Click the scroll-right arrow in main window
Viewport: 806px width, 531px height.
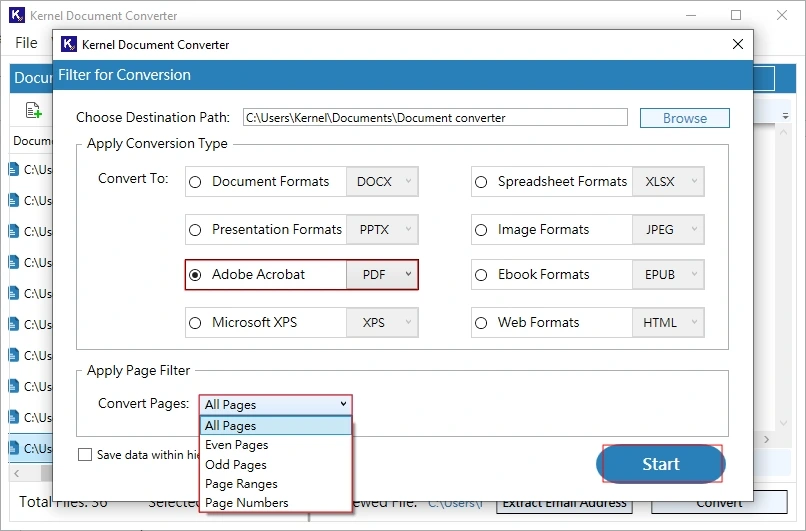[x=766, y=440]
